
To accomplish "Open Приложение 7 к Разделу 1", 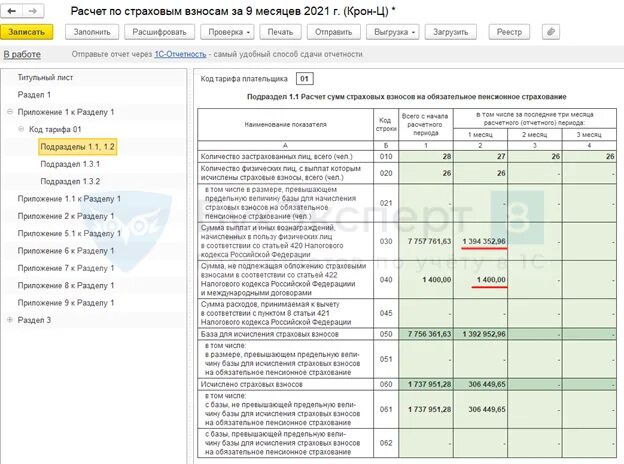I will 66,268.
